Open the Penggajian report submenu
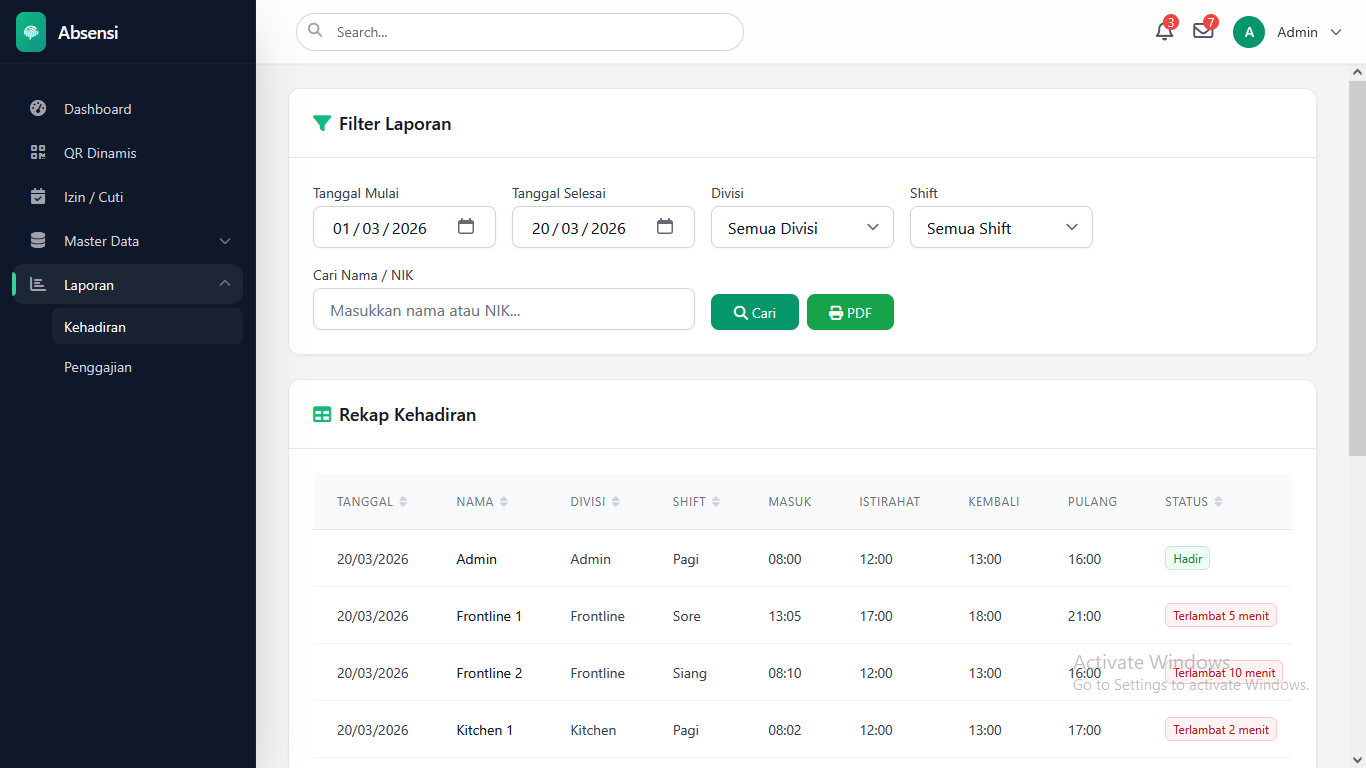This screenshot has width=1366, height=768. [x=98, y=367]
